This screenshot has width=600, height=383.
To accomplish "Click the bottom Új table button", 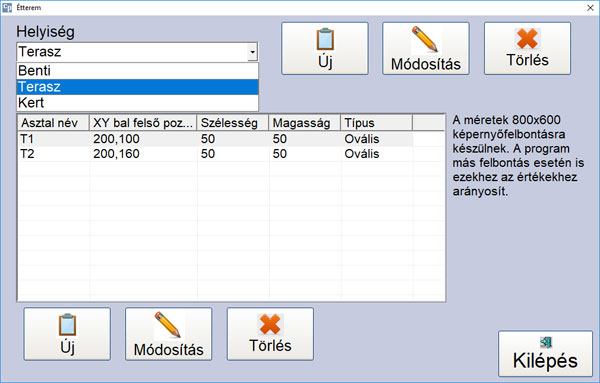I will pyautogui.click(x=67, y=334).
